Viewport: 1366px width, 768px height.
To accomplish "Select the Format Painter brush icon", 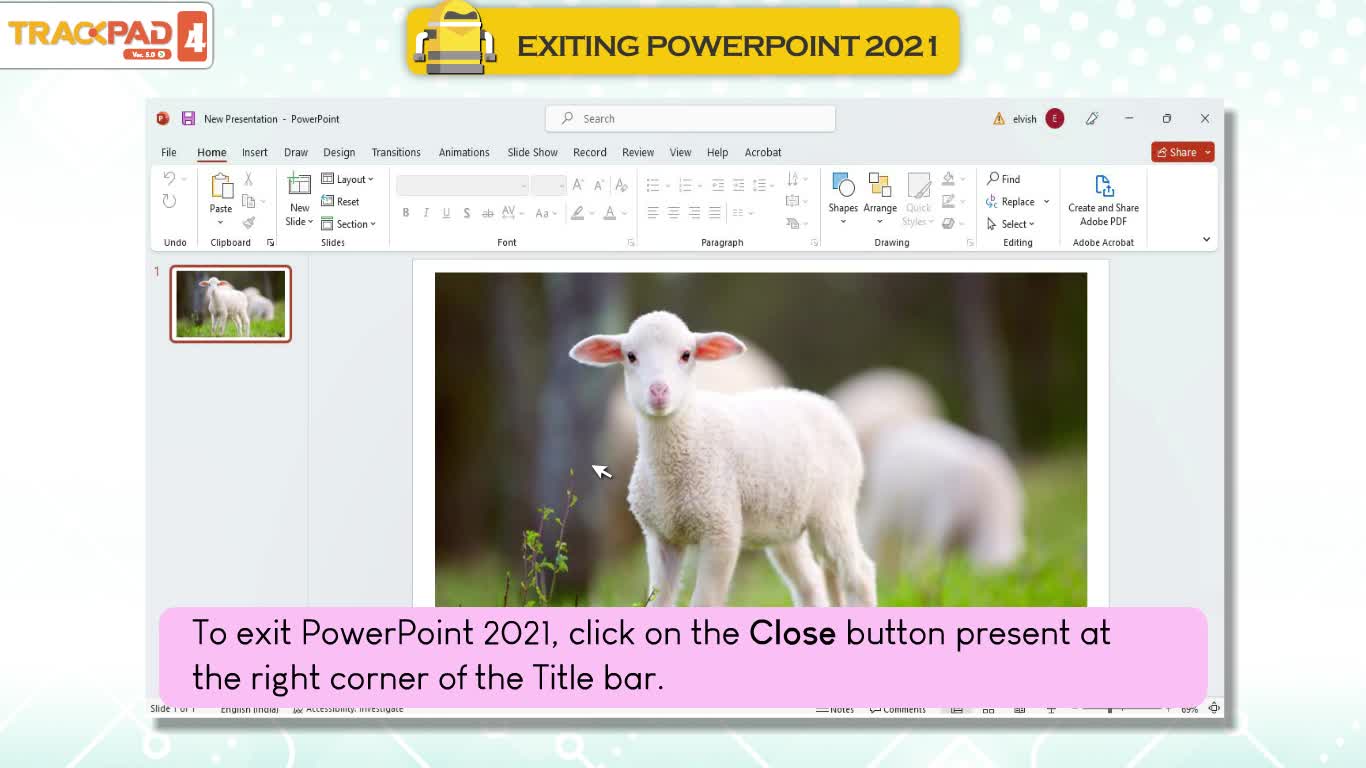I will [x=248, y=223].
